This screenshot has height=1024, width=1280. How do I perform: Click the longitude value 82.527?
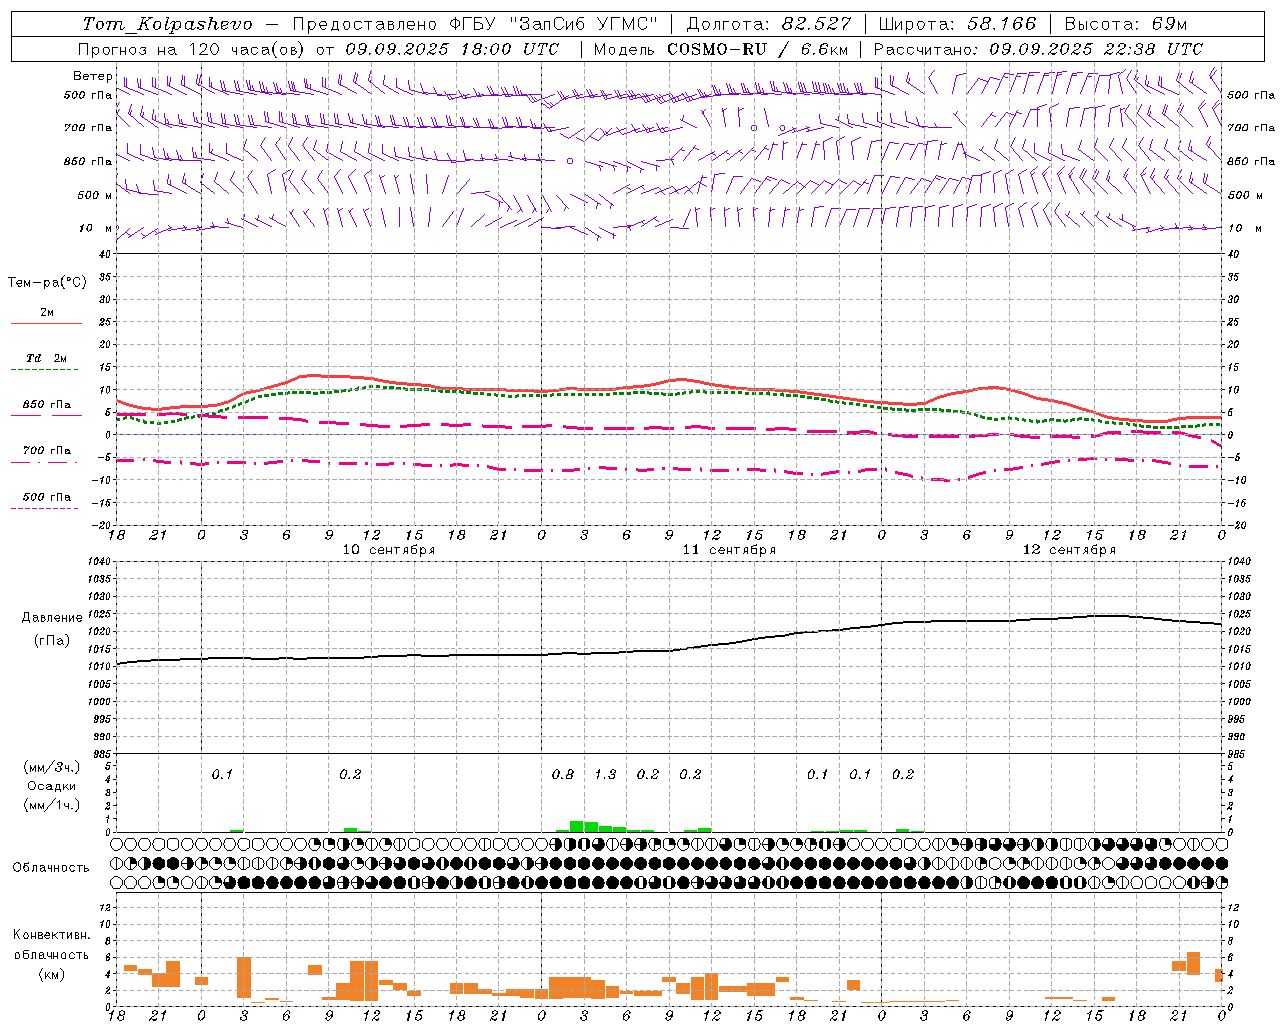click(x=817, y=24)
